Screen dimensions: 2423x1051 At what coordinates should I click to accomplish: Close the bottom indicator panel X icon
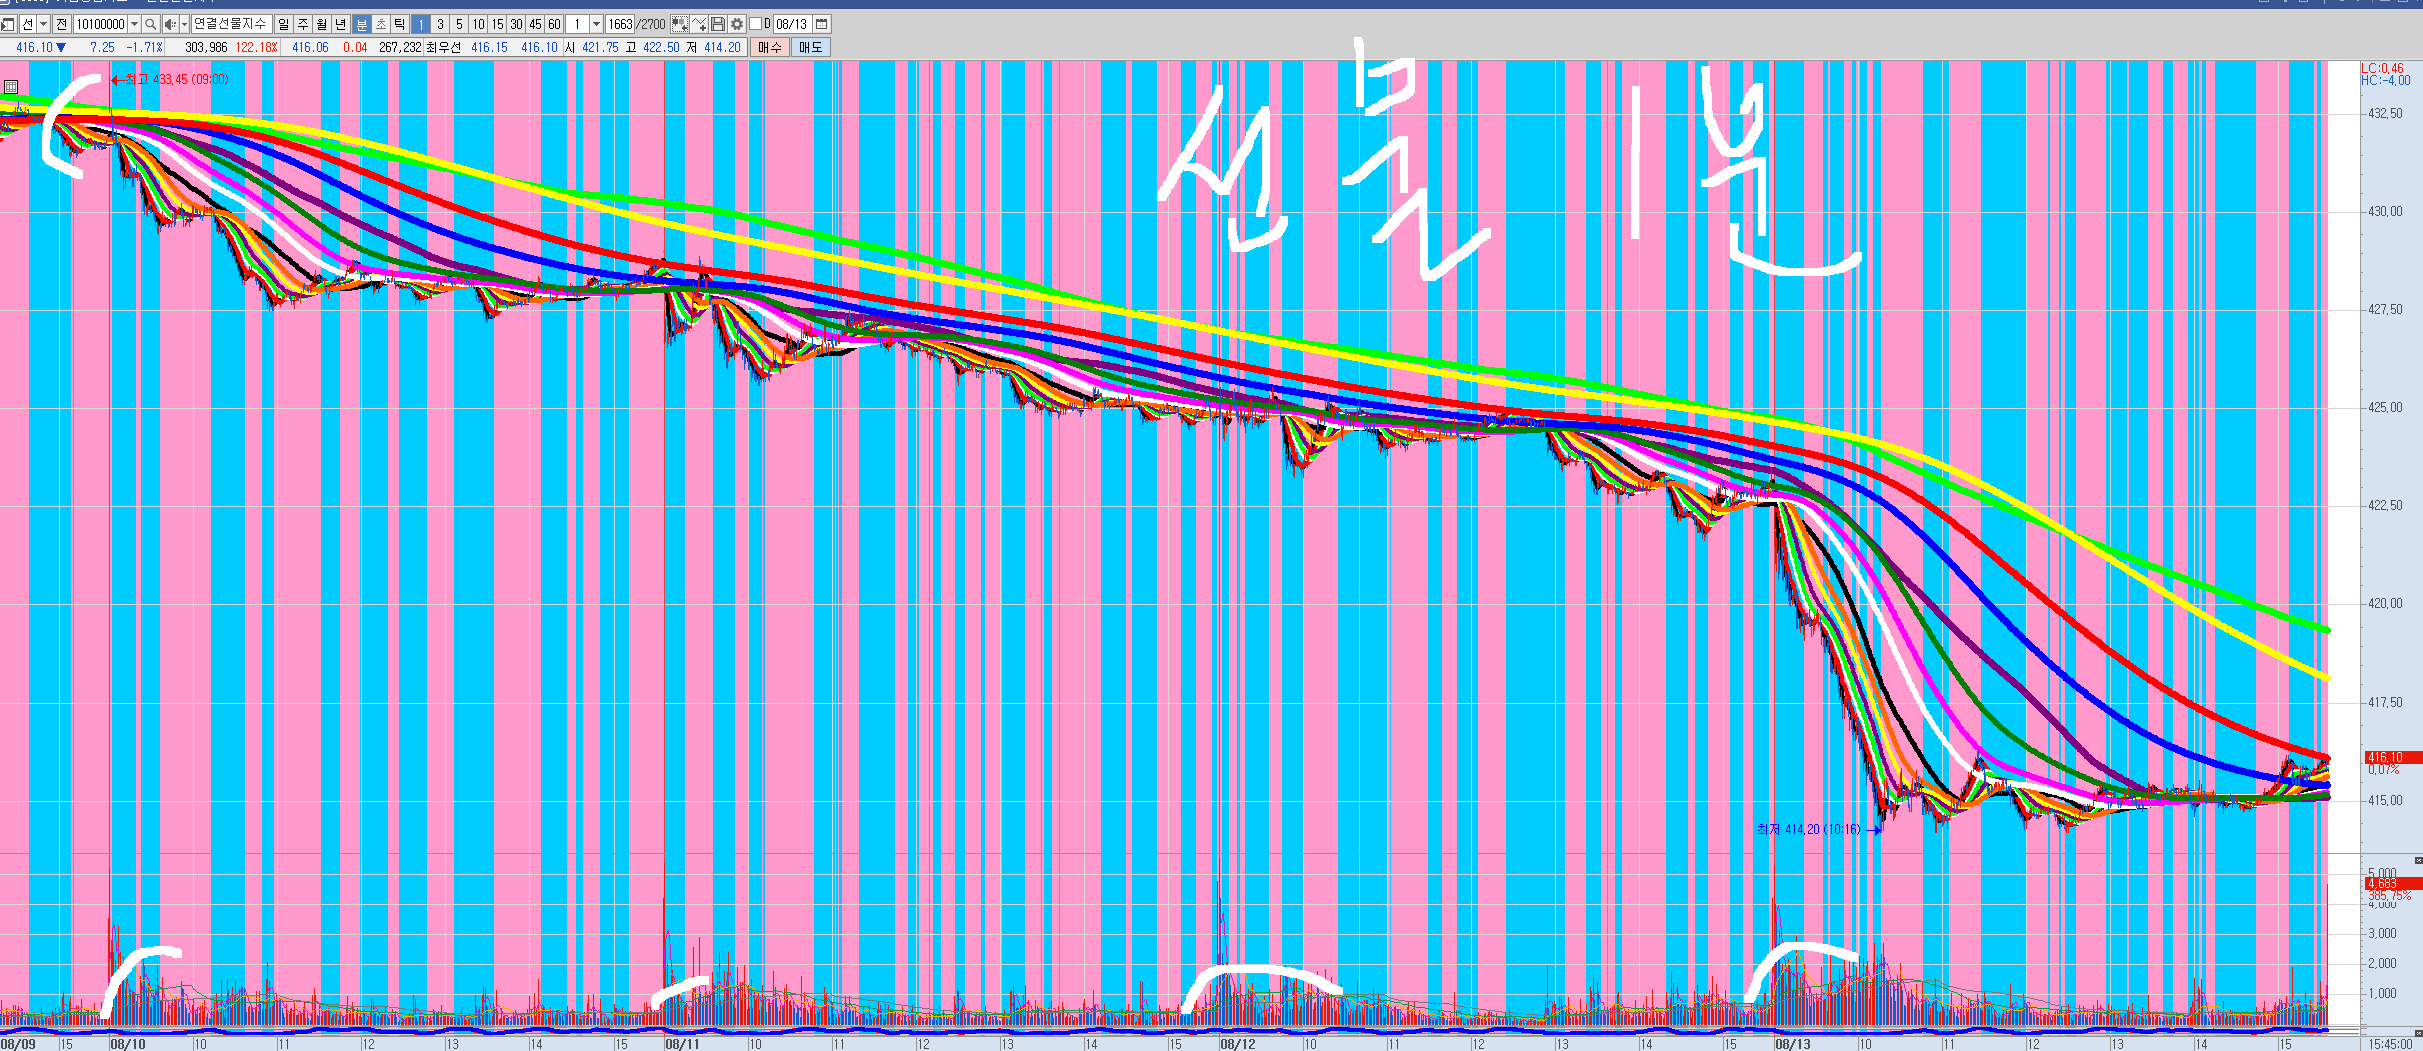2418,1033
